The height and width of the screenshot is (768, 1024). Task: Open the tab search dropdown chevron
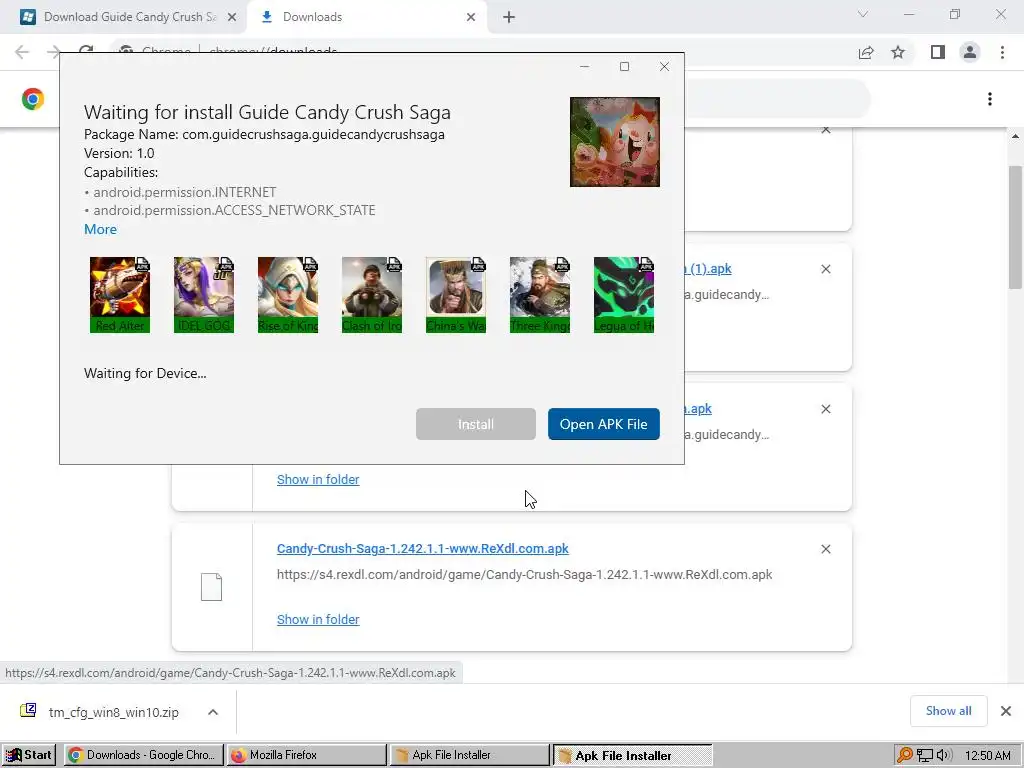pos(863,14)
